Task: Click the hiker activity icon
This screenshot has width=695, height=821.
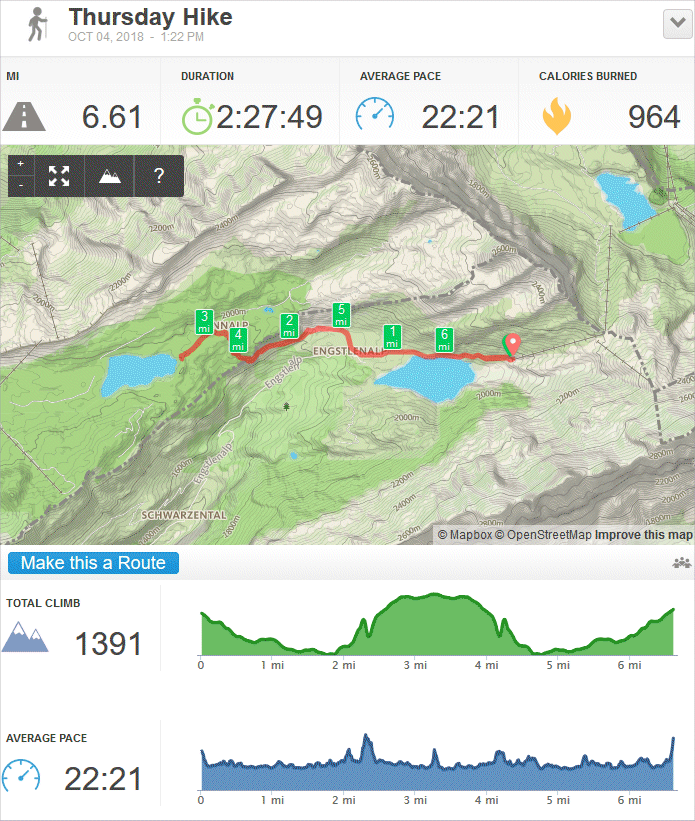Action: coord(37,24)
